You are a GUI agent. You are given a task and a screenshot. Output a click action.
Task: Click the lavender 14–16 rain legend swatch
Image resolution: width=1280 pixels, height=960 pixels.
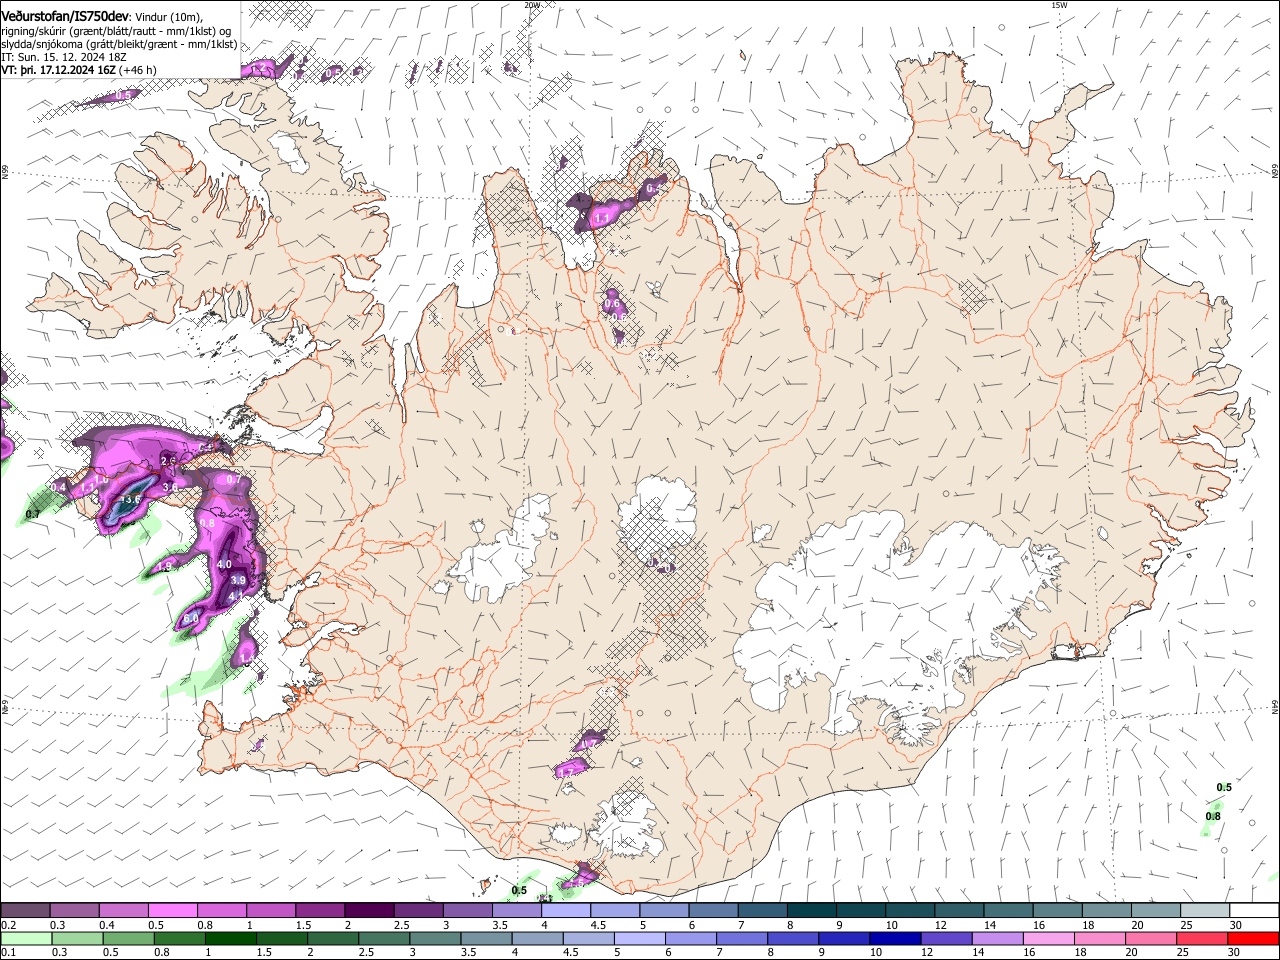(997, 938)
